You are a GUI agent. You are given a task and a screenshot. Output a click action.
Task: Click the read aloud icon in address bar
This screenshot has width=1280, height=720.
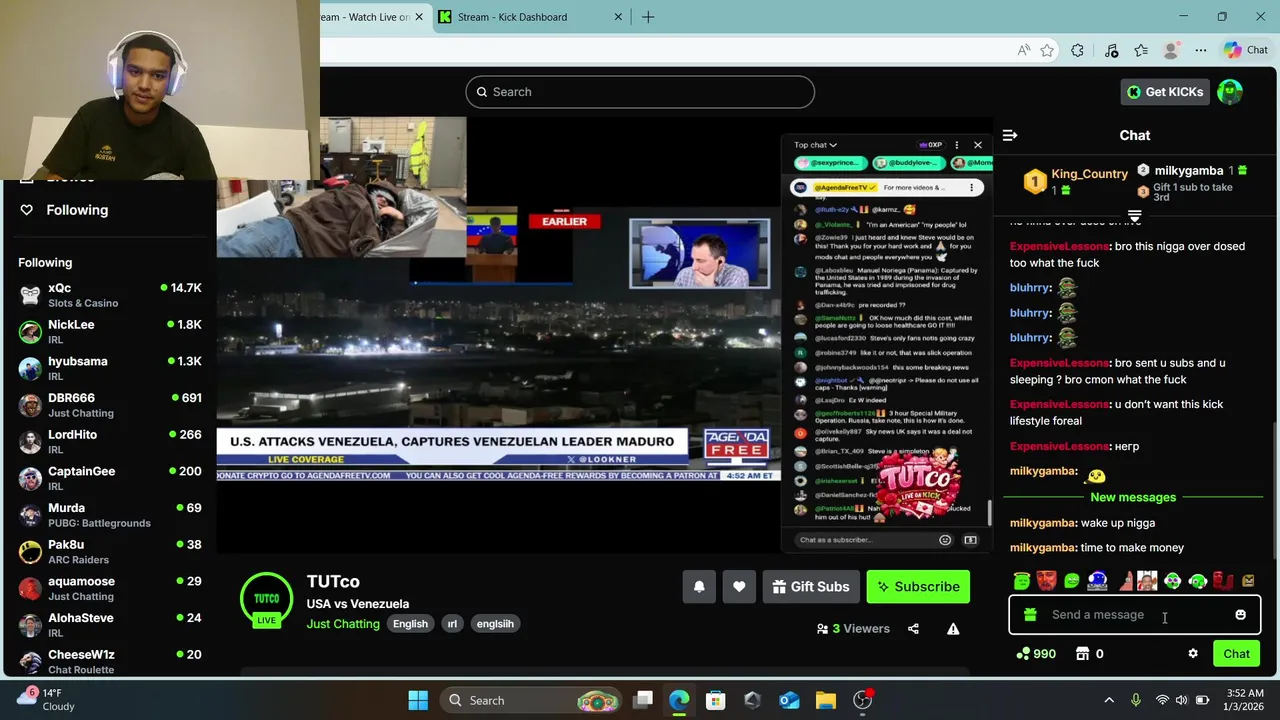pos(1023,50)
